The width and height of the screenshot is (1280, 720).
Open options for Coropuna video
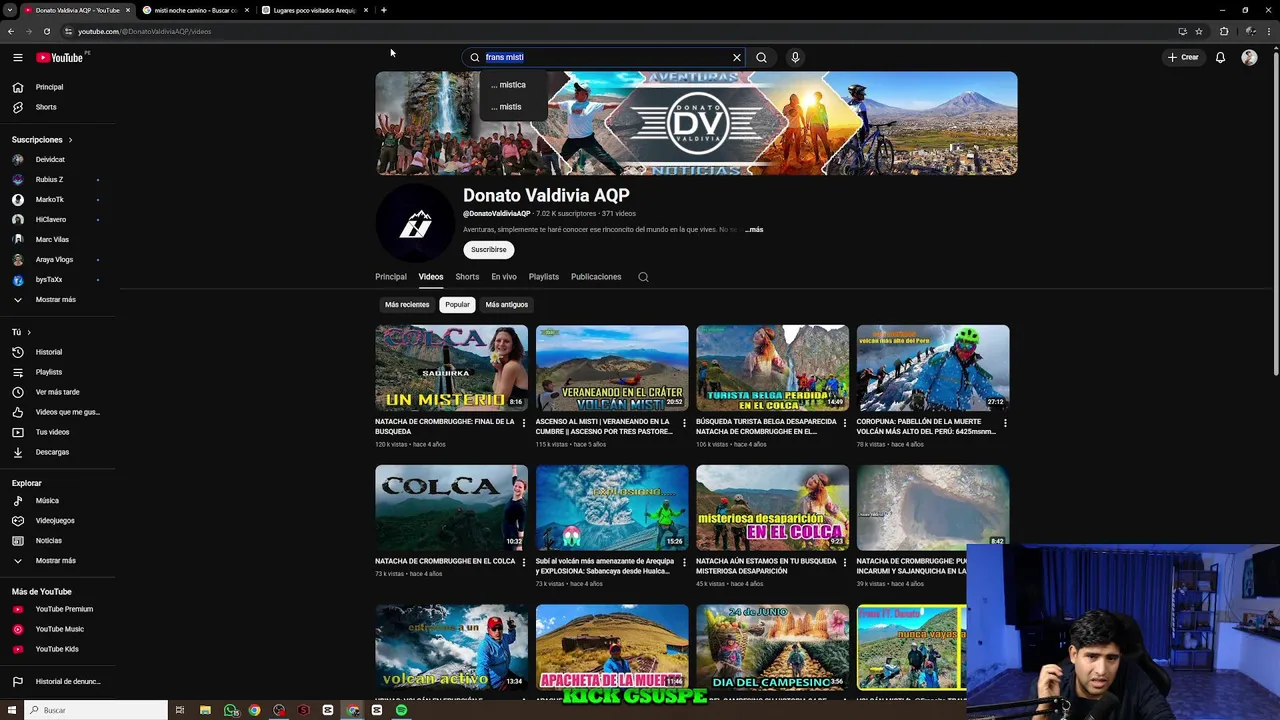[x=1005, y=423]
